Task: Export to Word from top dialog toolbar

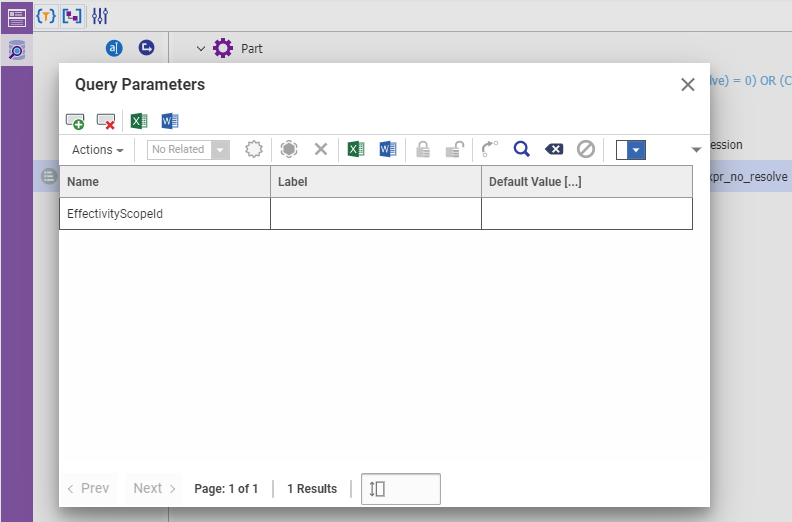Action: click(x=170, y=121)
